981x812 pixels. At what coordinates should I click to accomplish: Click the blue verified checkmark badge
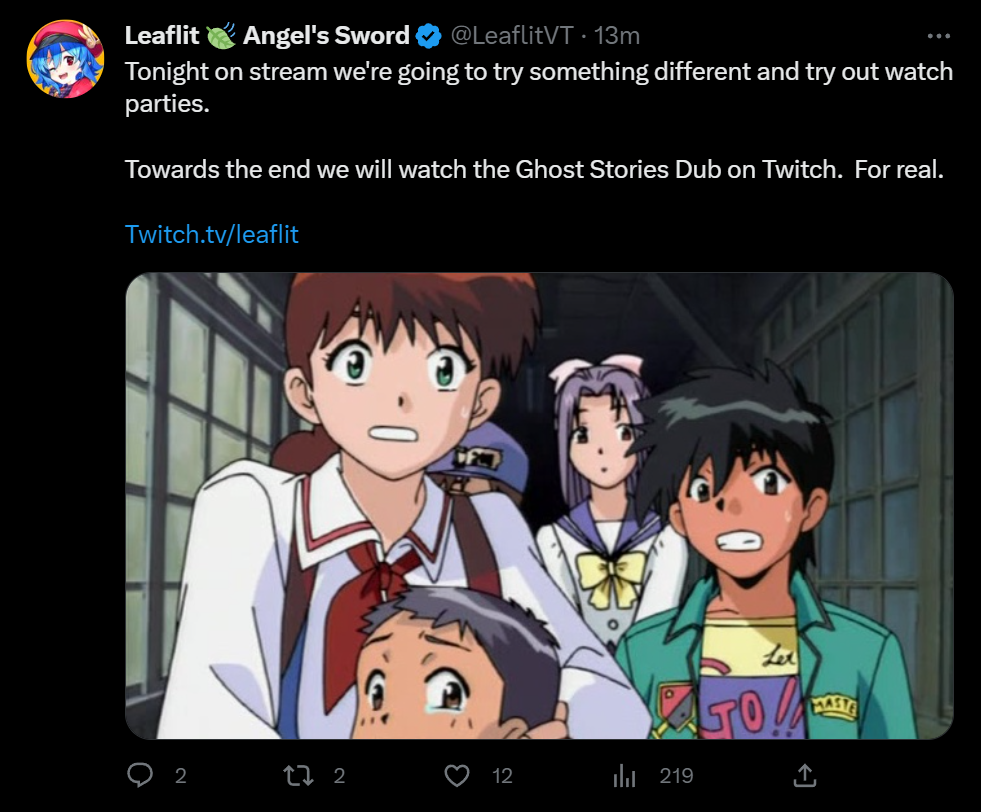pyautogui.click(x=429, y=36)
